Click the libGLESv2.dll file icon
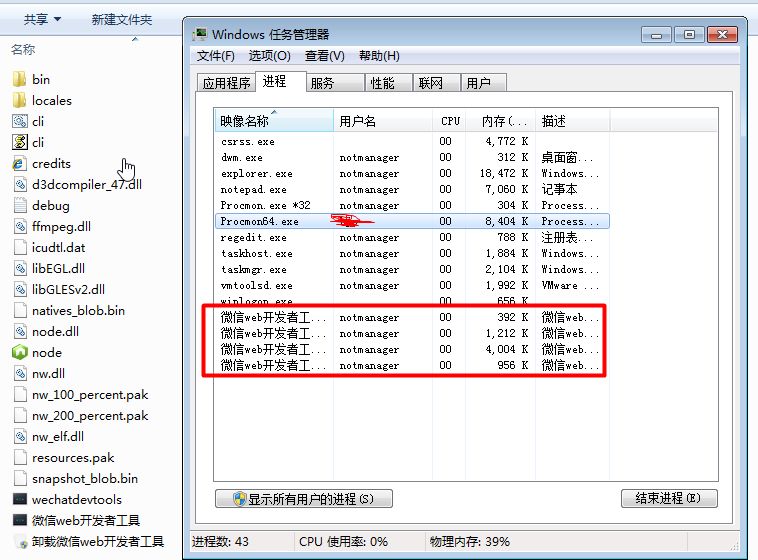 [x=19, y=290]
